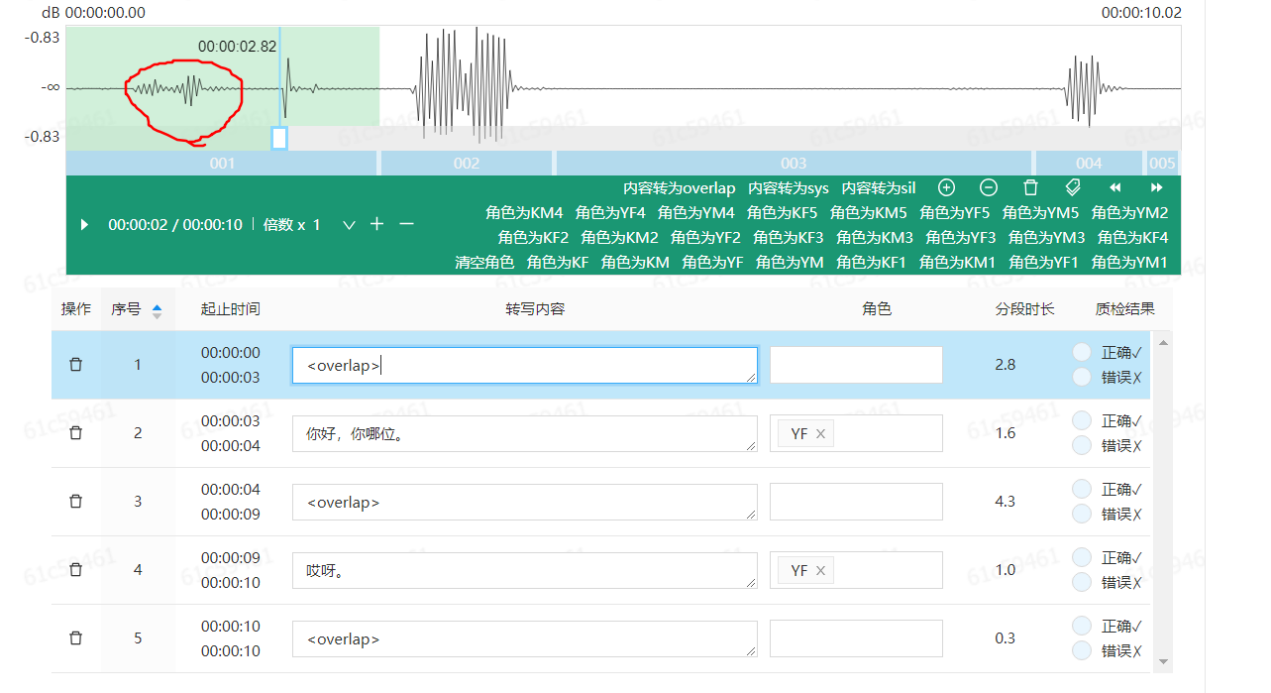Image resolution: width=1271 pixels, height=693 pixels.
Task: Select 正确 radio for row 4
Action: point(1081,558)
